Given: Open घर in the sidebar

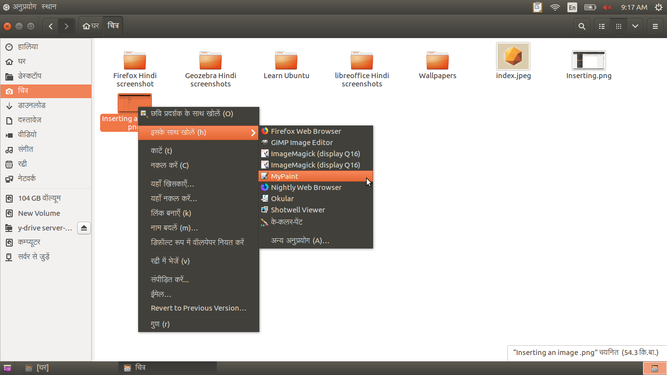Looking at the screenshot, I should pyautogui.click(x=46, y=62).
